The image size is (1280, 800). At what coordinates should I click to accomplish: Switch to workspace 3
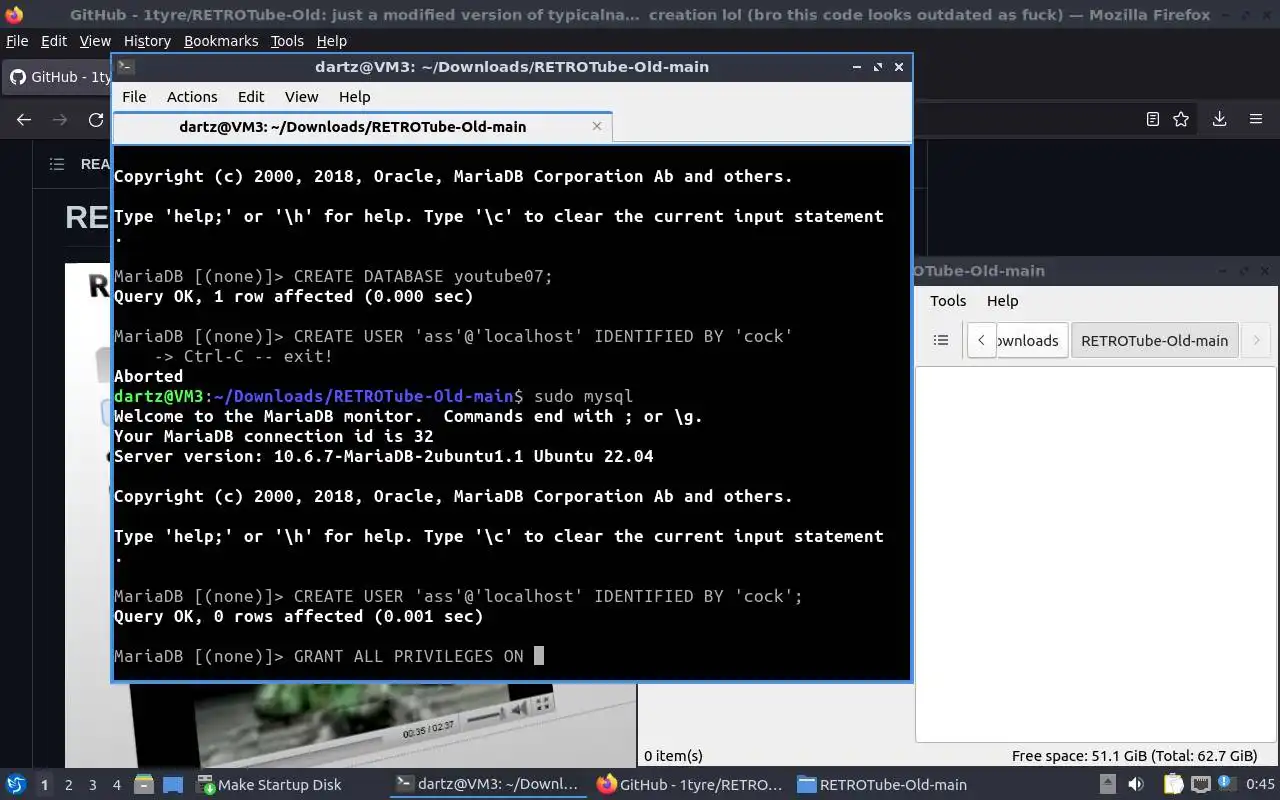(x=93, y=785)
